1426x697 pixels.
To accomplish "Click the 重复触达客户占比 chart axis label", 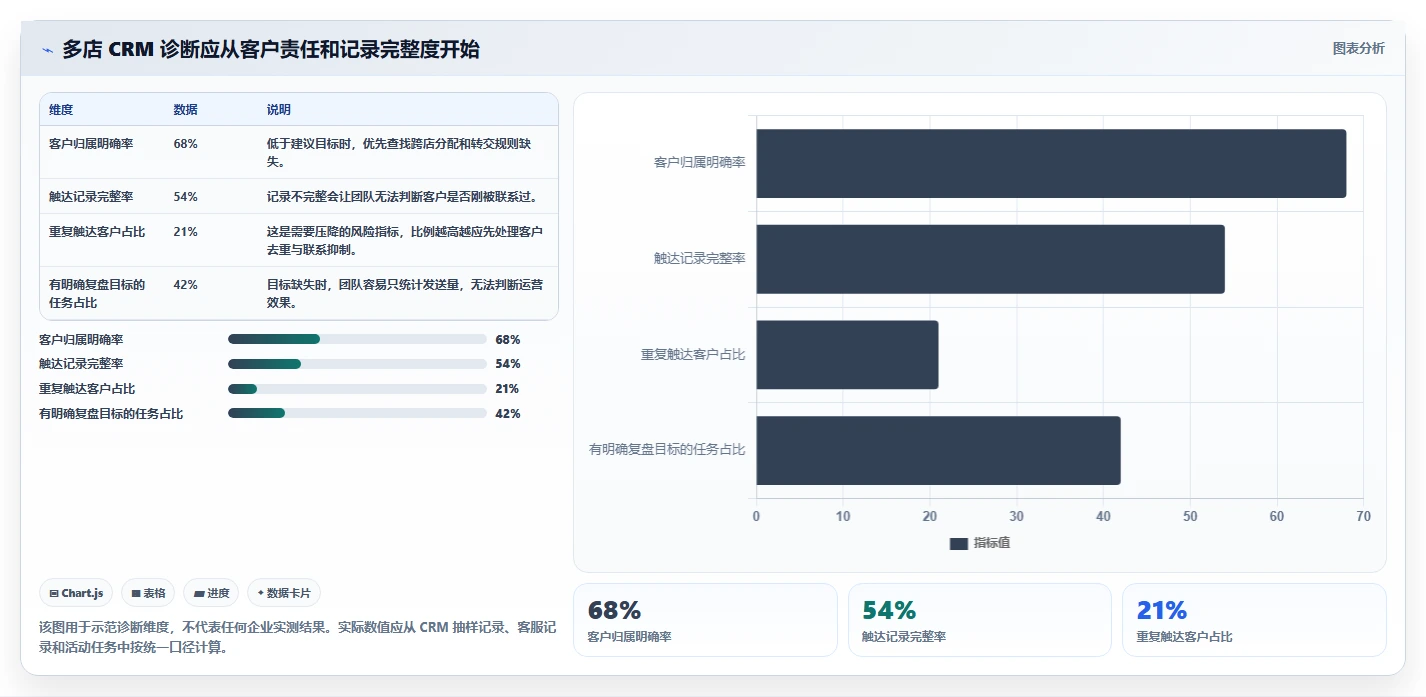I will pyautogui.click(x=693, y=354).
